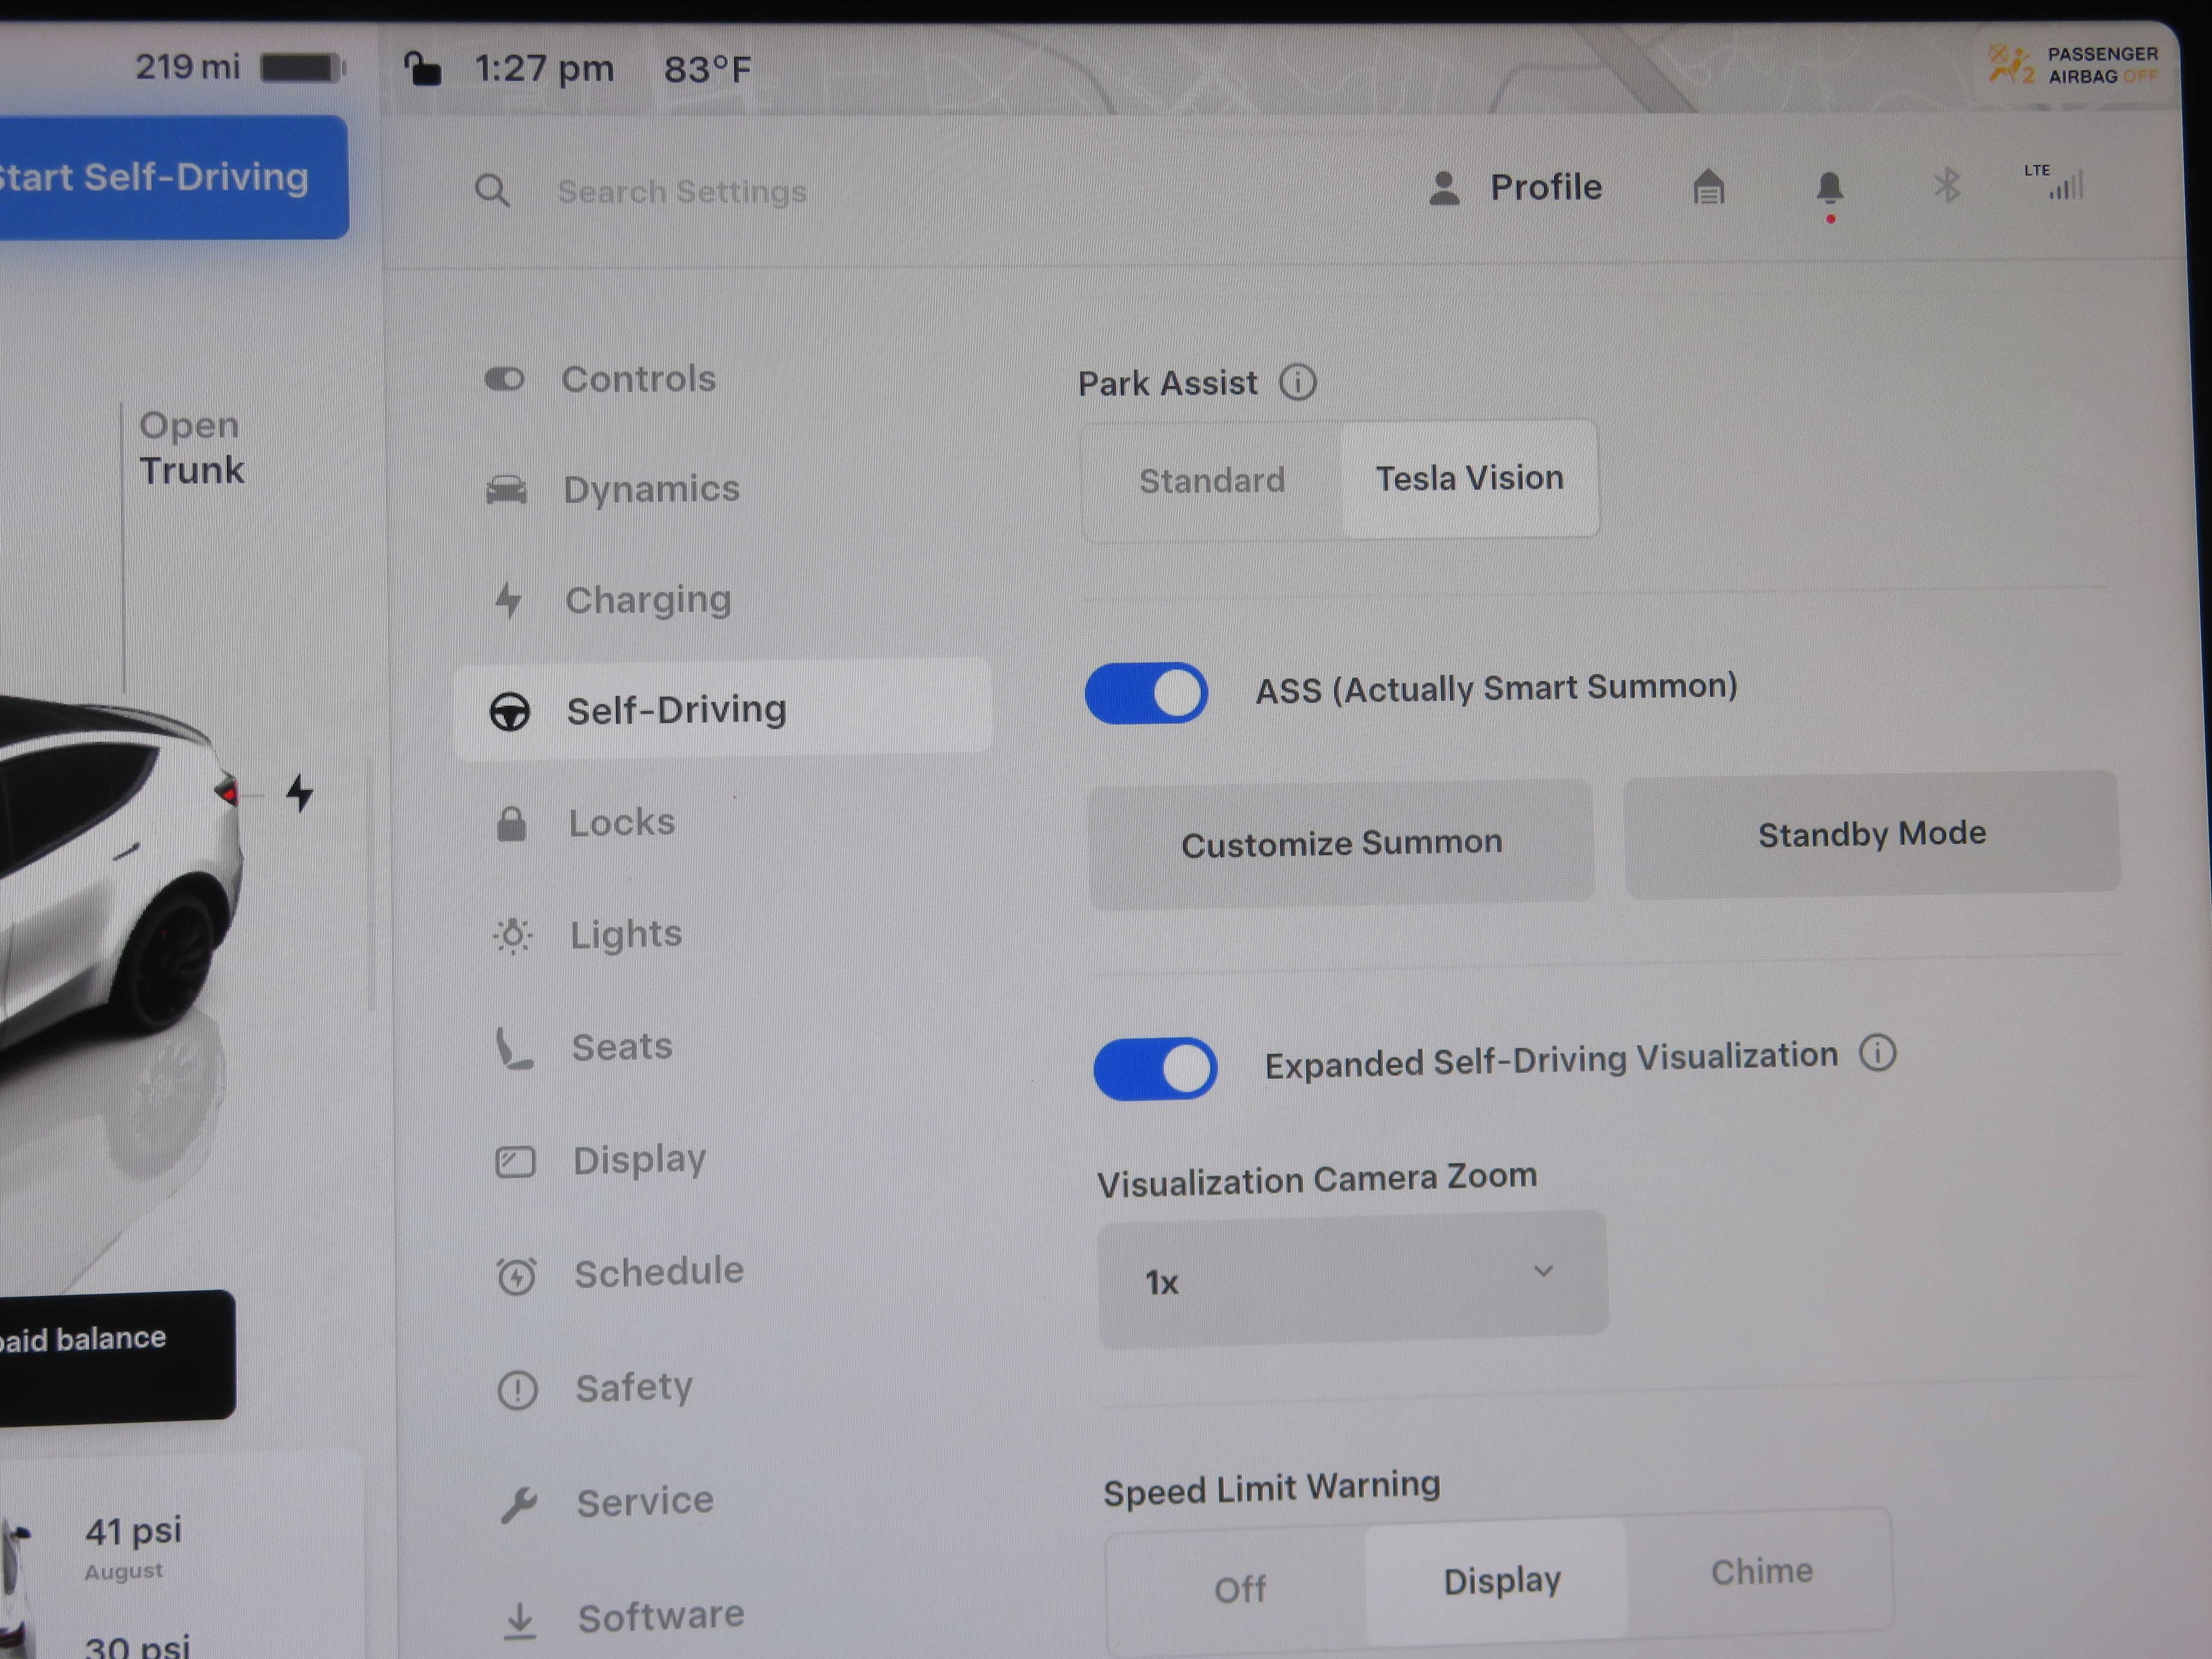This screenshot has height=1659, width=2212.
Task: Toggle Expanded Self-Driving Visualization switch
Action: tap(1155, 1068)
